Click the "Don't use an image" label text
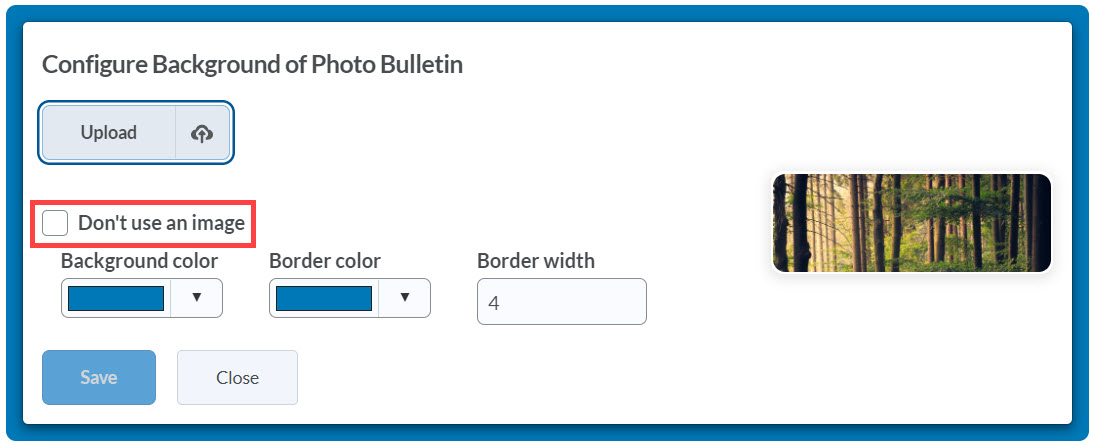 tap(161, 223)
